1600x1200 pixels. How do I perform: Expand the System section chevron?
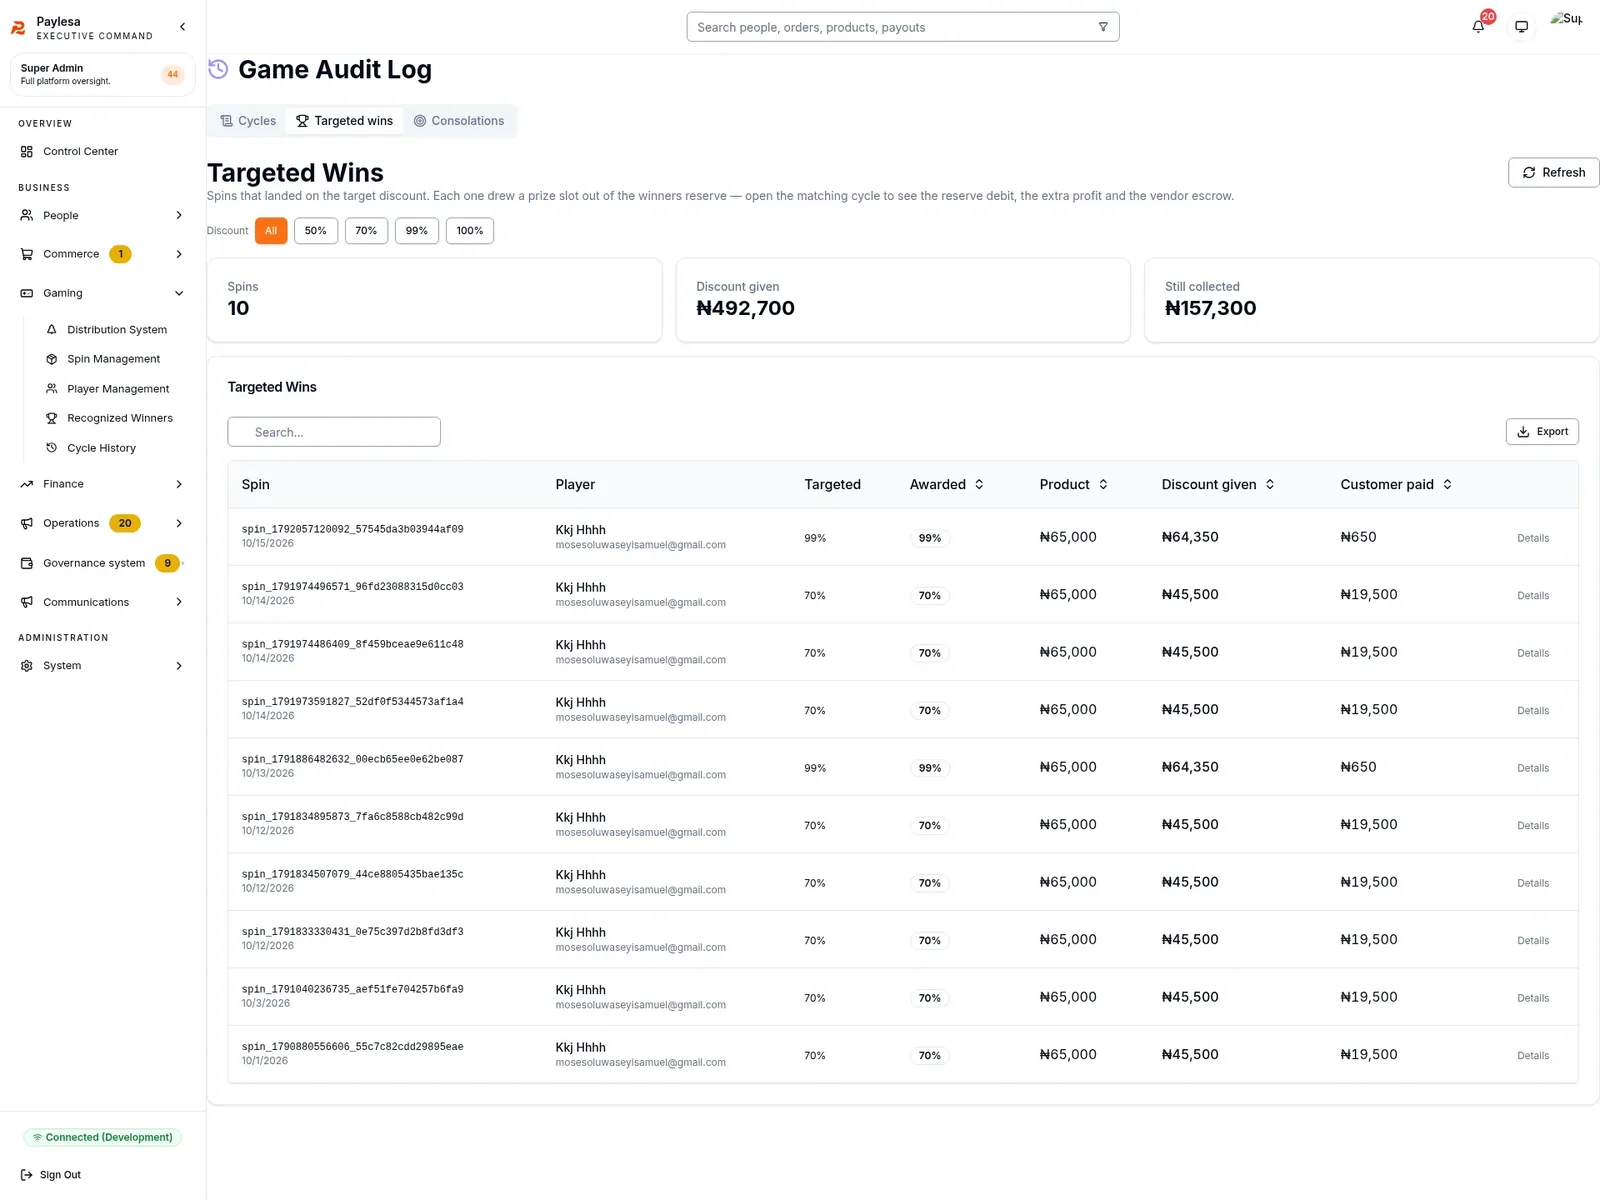coord(179,666)
